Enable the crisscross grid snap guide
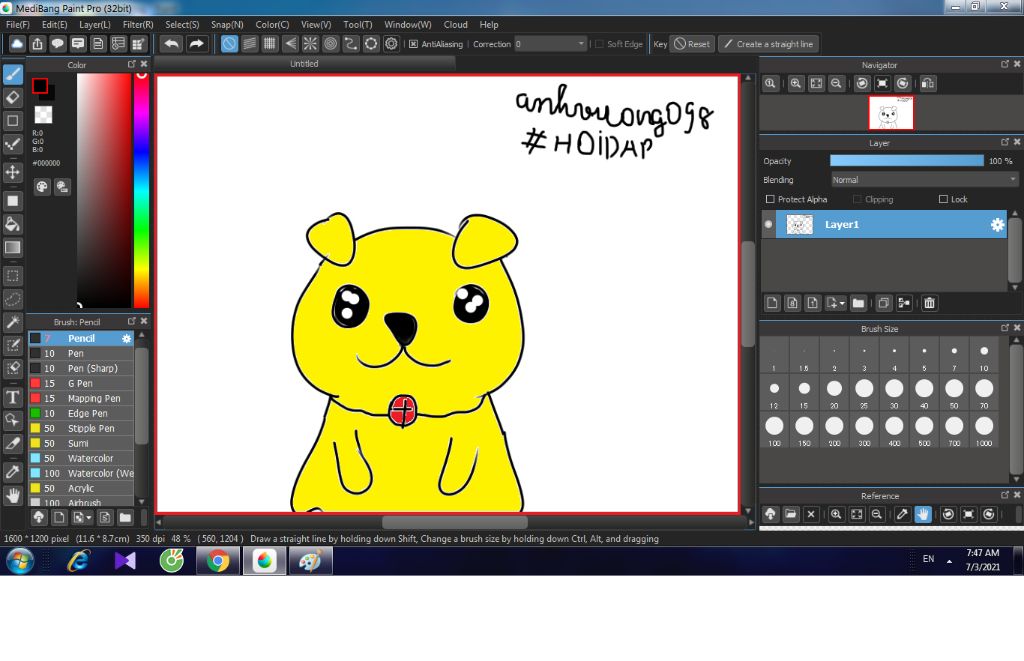Screen dimensions: 1024x661 pos(270,44)
